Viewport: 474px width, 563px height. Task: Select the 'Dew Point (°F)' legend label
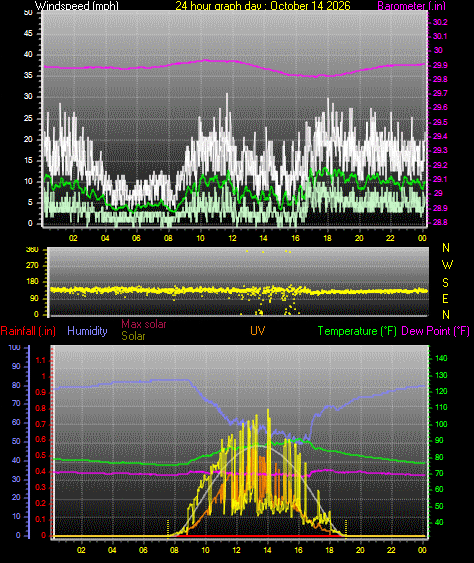[435, 331]
